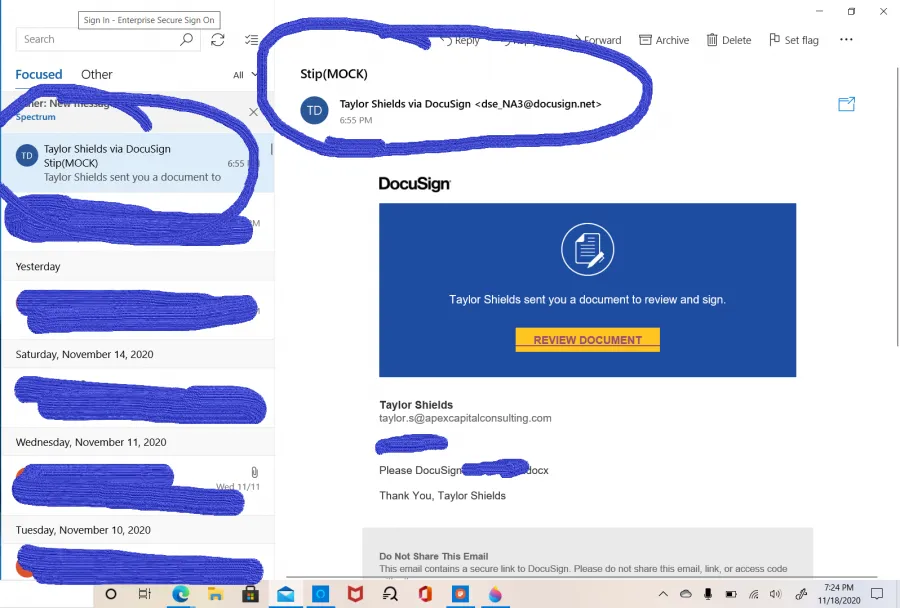This screenshot has width=900, height=608.
Task: Click the pen/link tray icon
Action: 801,594
